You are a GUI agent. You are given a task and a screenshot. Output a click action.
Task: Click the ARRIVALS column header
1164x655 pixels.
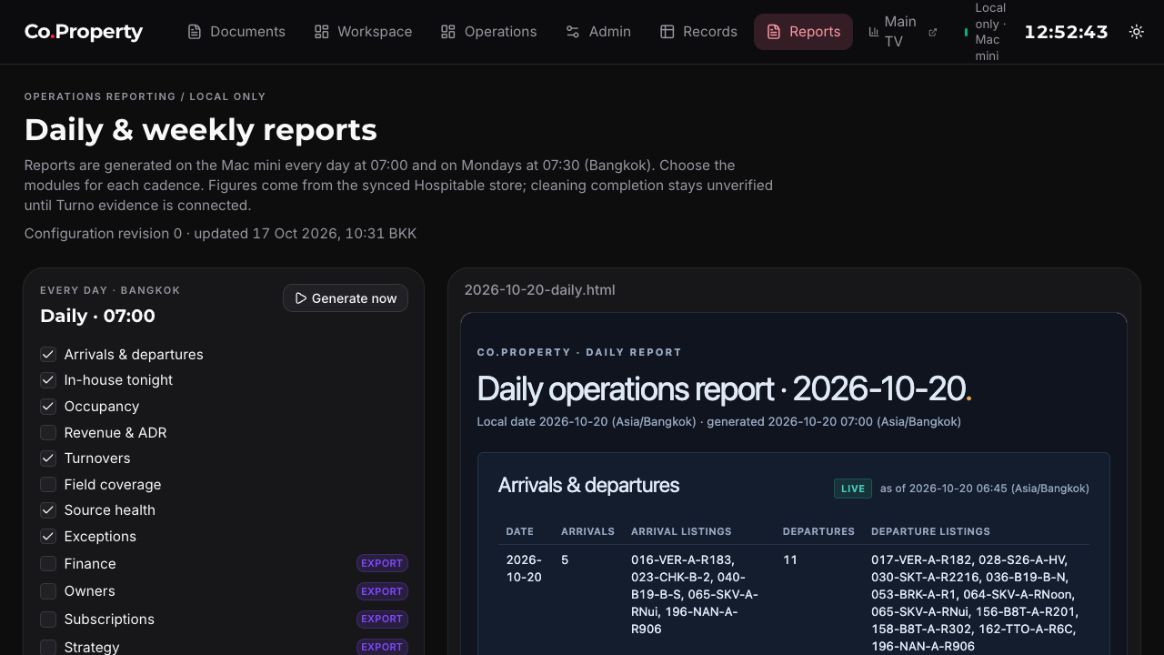point(587,532)
